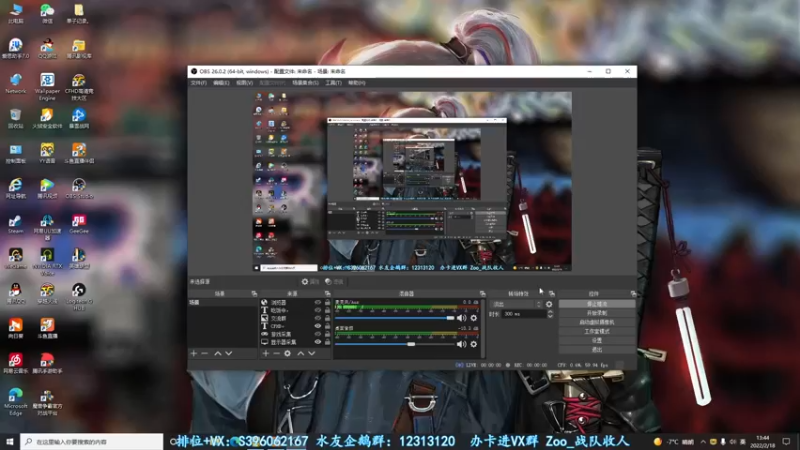This screenshot has height=450, width=800.
Task: Mute the Mic/Aux speaker icon
Action: coord(462,318)
